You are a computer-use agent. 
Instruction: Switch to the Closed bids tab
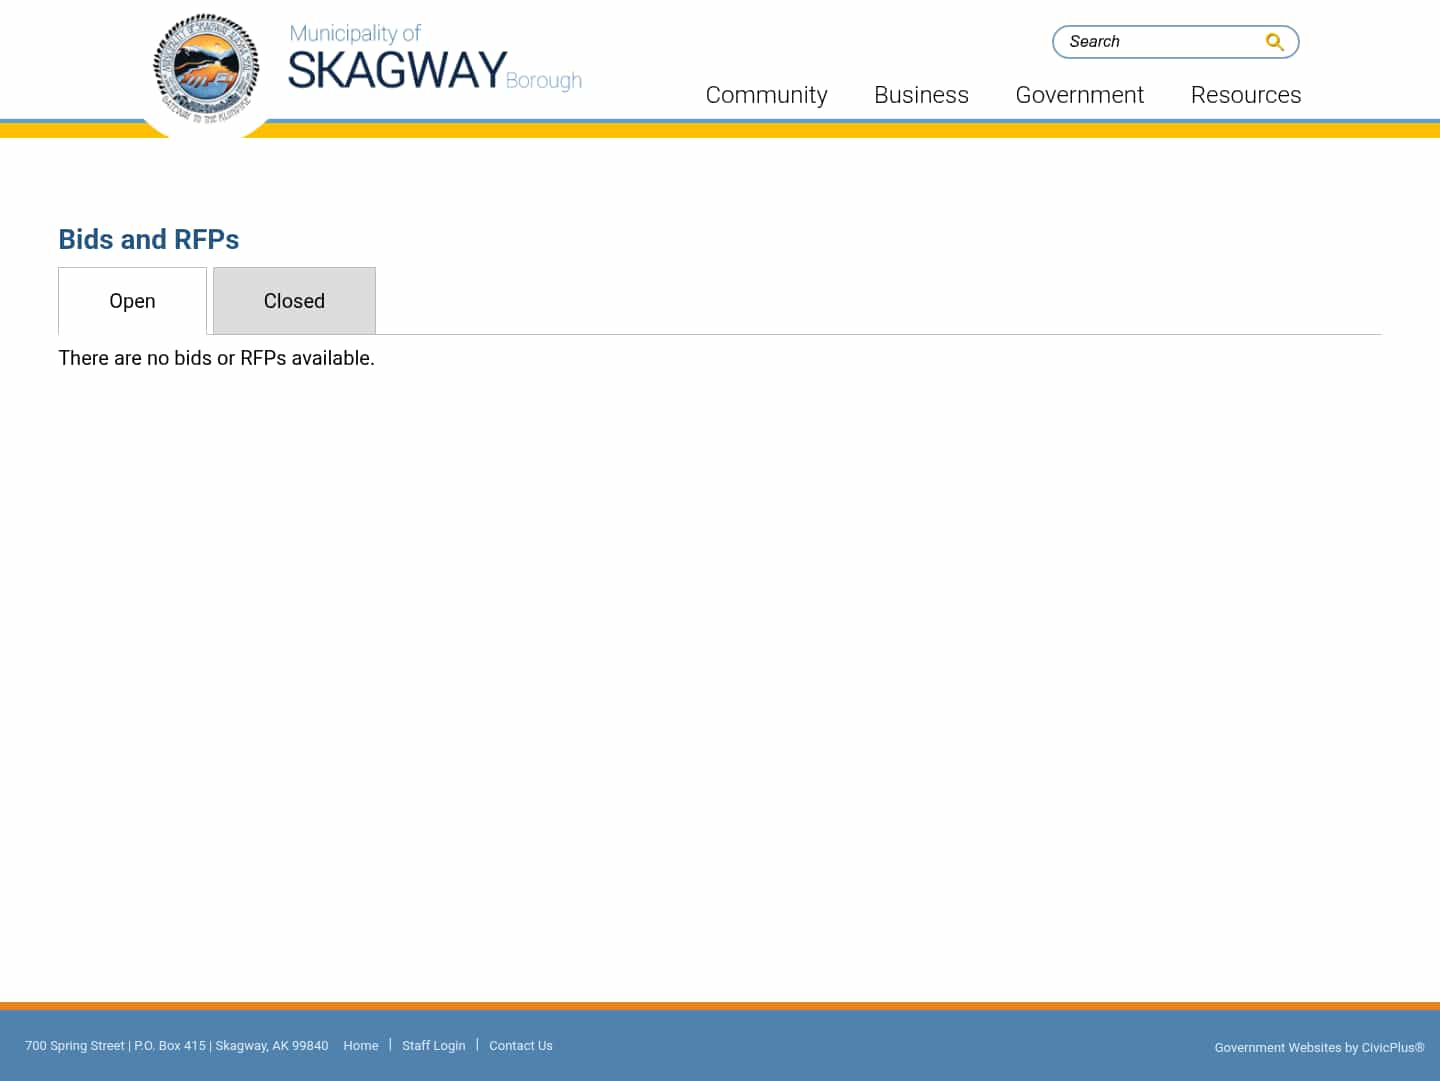click(294, 300)
